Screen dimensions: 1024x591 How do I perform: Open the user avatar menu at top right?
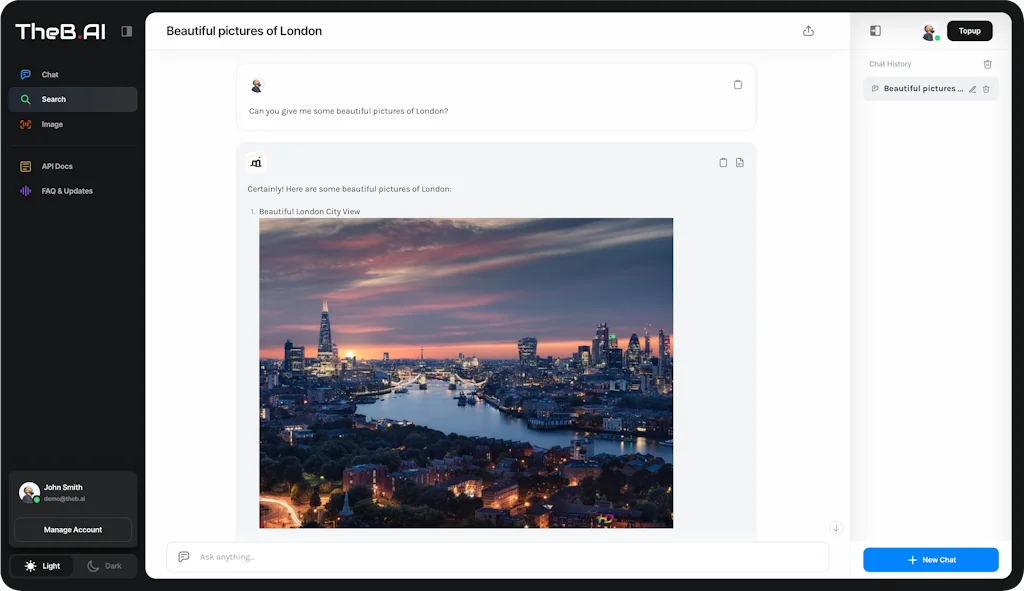click(928, 31)
